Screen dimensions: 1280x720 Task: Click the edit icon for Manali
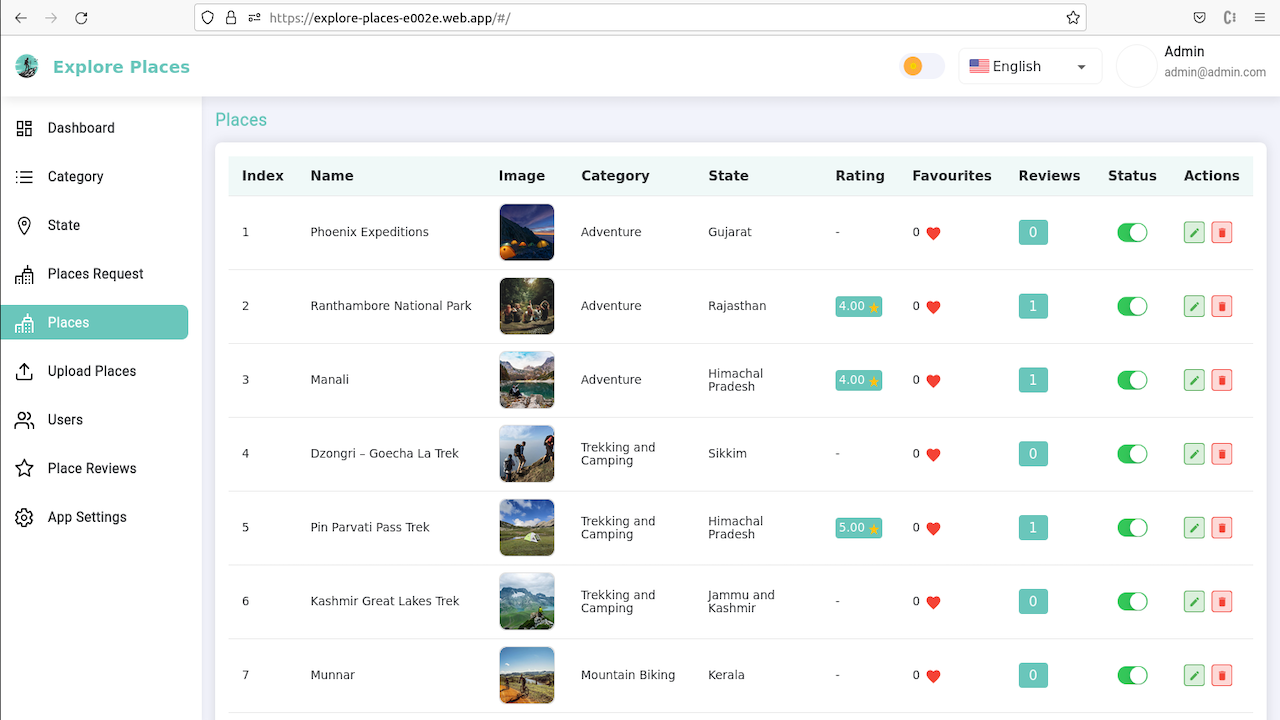pos(1193,380)
